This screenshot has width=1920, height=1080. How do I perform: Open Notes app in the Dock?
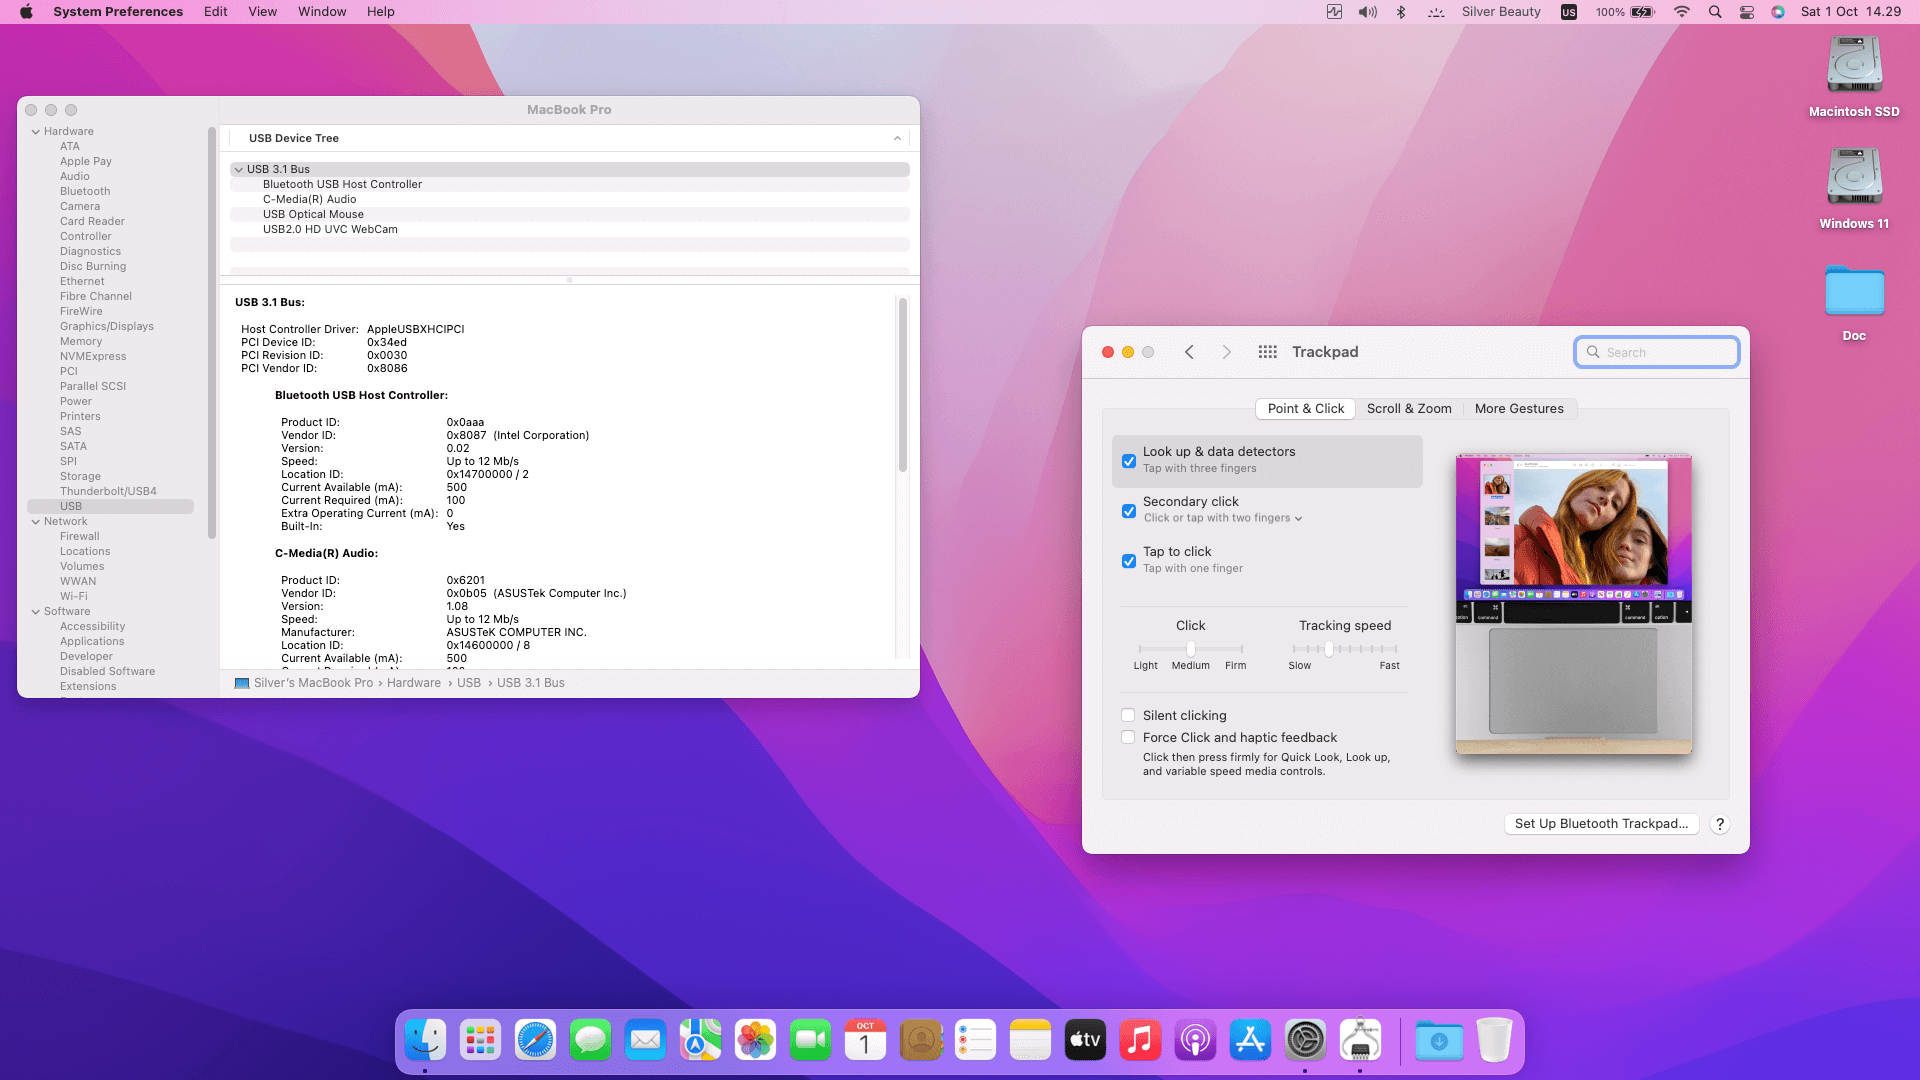[1031, 1041]
